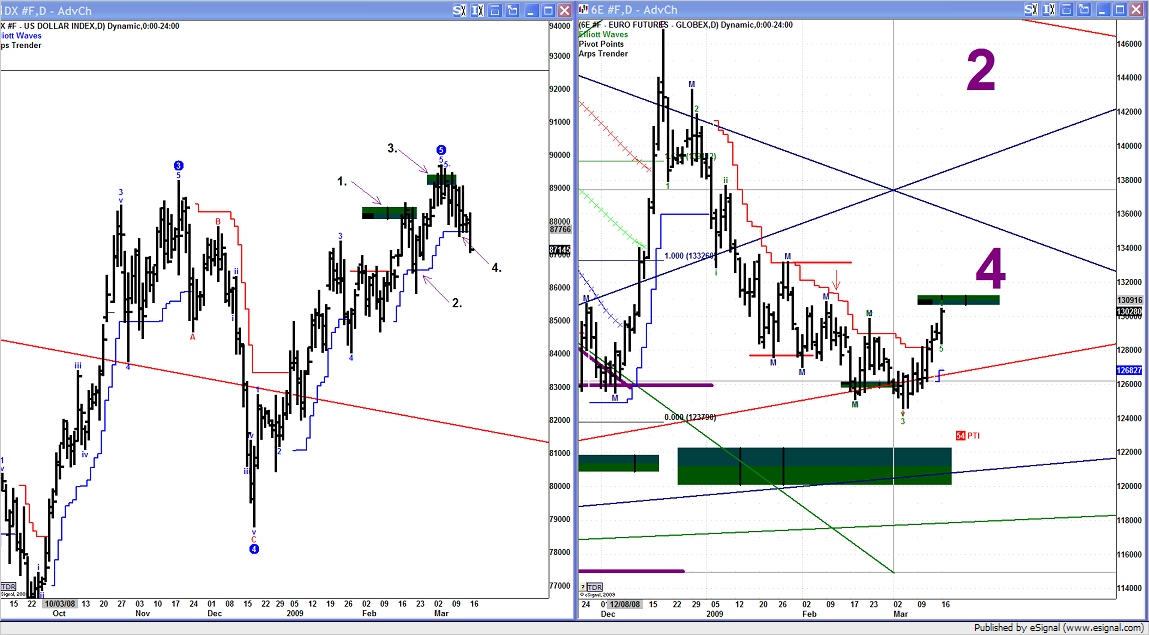Screen dimensions: 1149x635
Task: Click the tile-window icon on Dollar Index chart
Action: point(495,9)
